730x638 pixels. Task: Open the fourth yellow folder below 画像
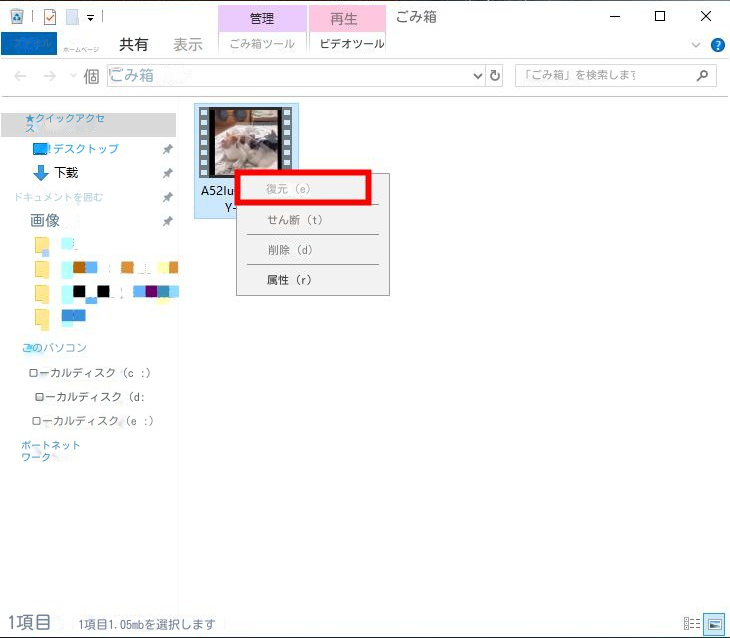click(x=42, y=319)
